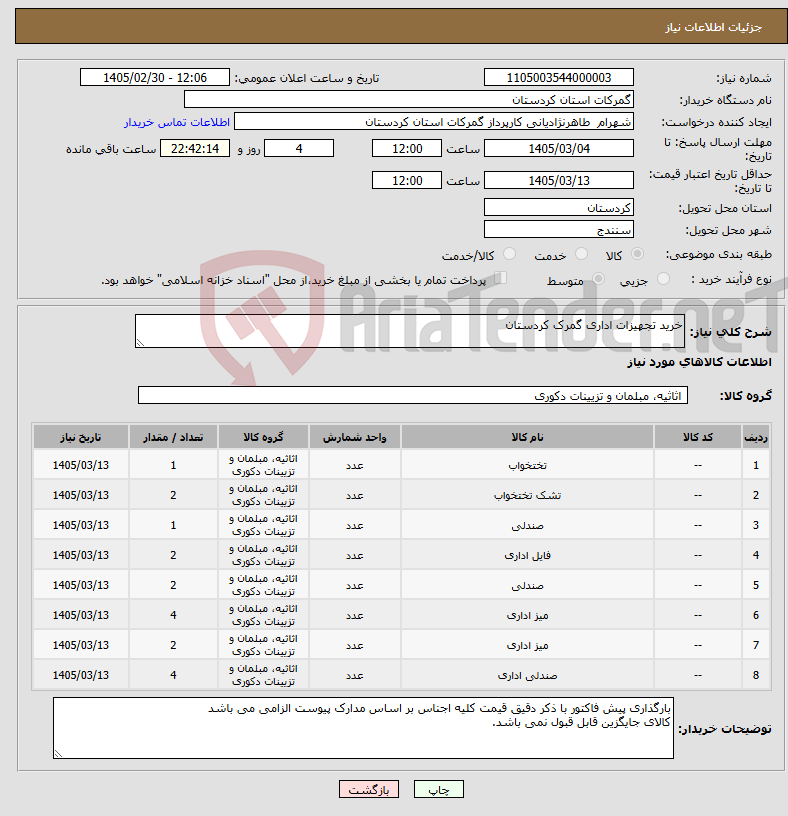Click the شرح کلی نیاز text area
Screen dimensions: 788x816
pos(410,331)
